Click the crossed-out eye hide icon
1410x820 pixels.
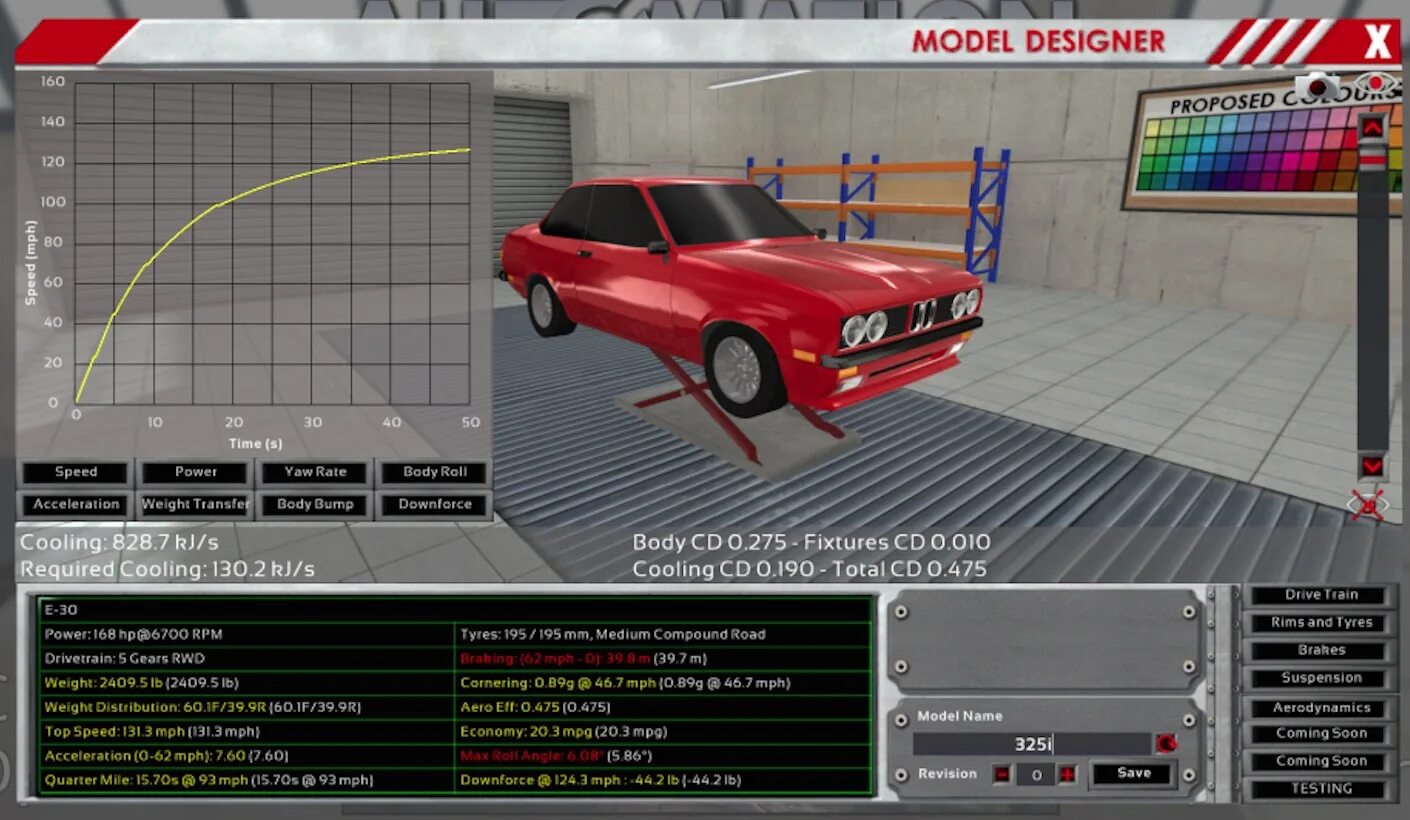coord(1367,504)
